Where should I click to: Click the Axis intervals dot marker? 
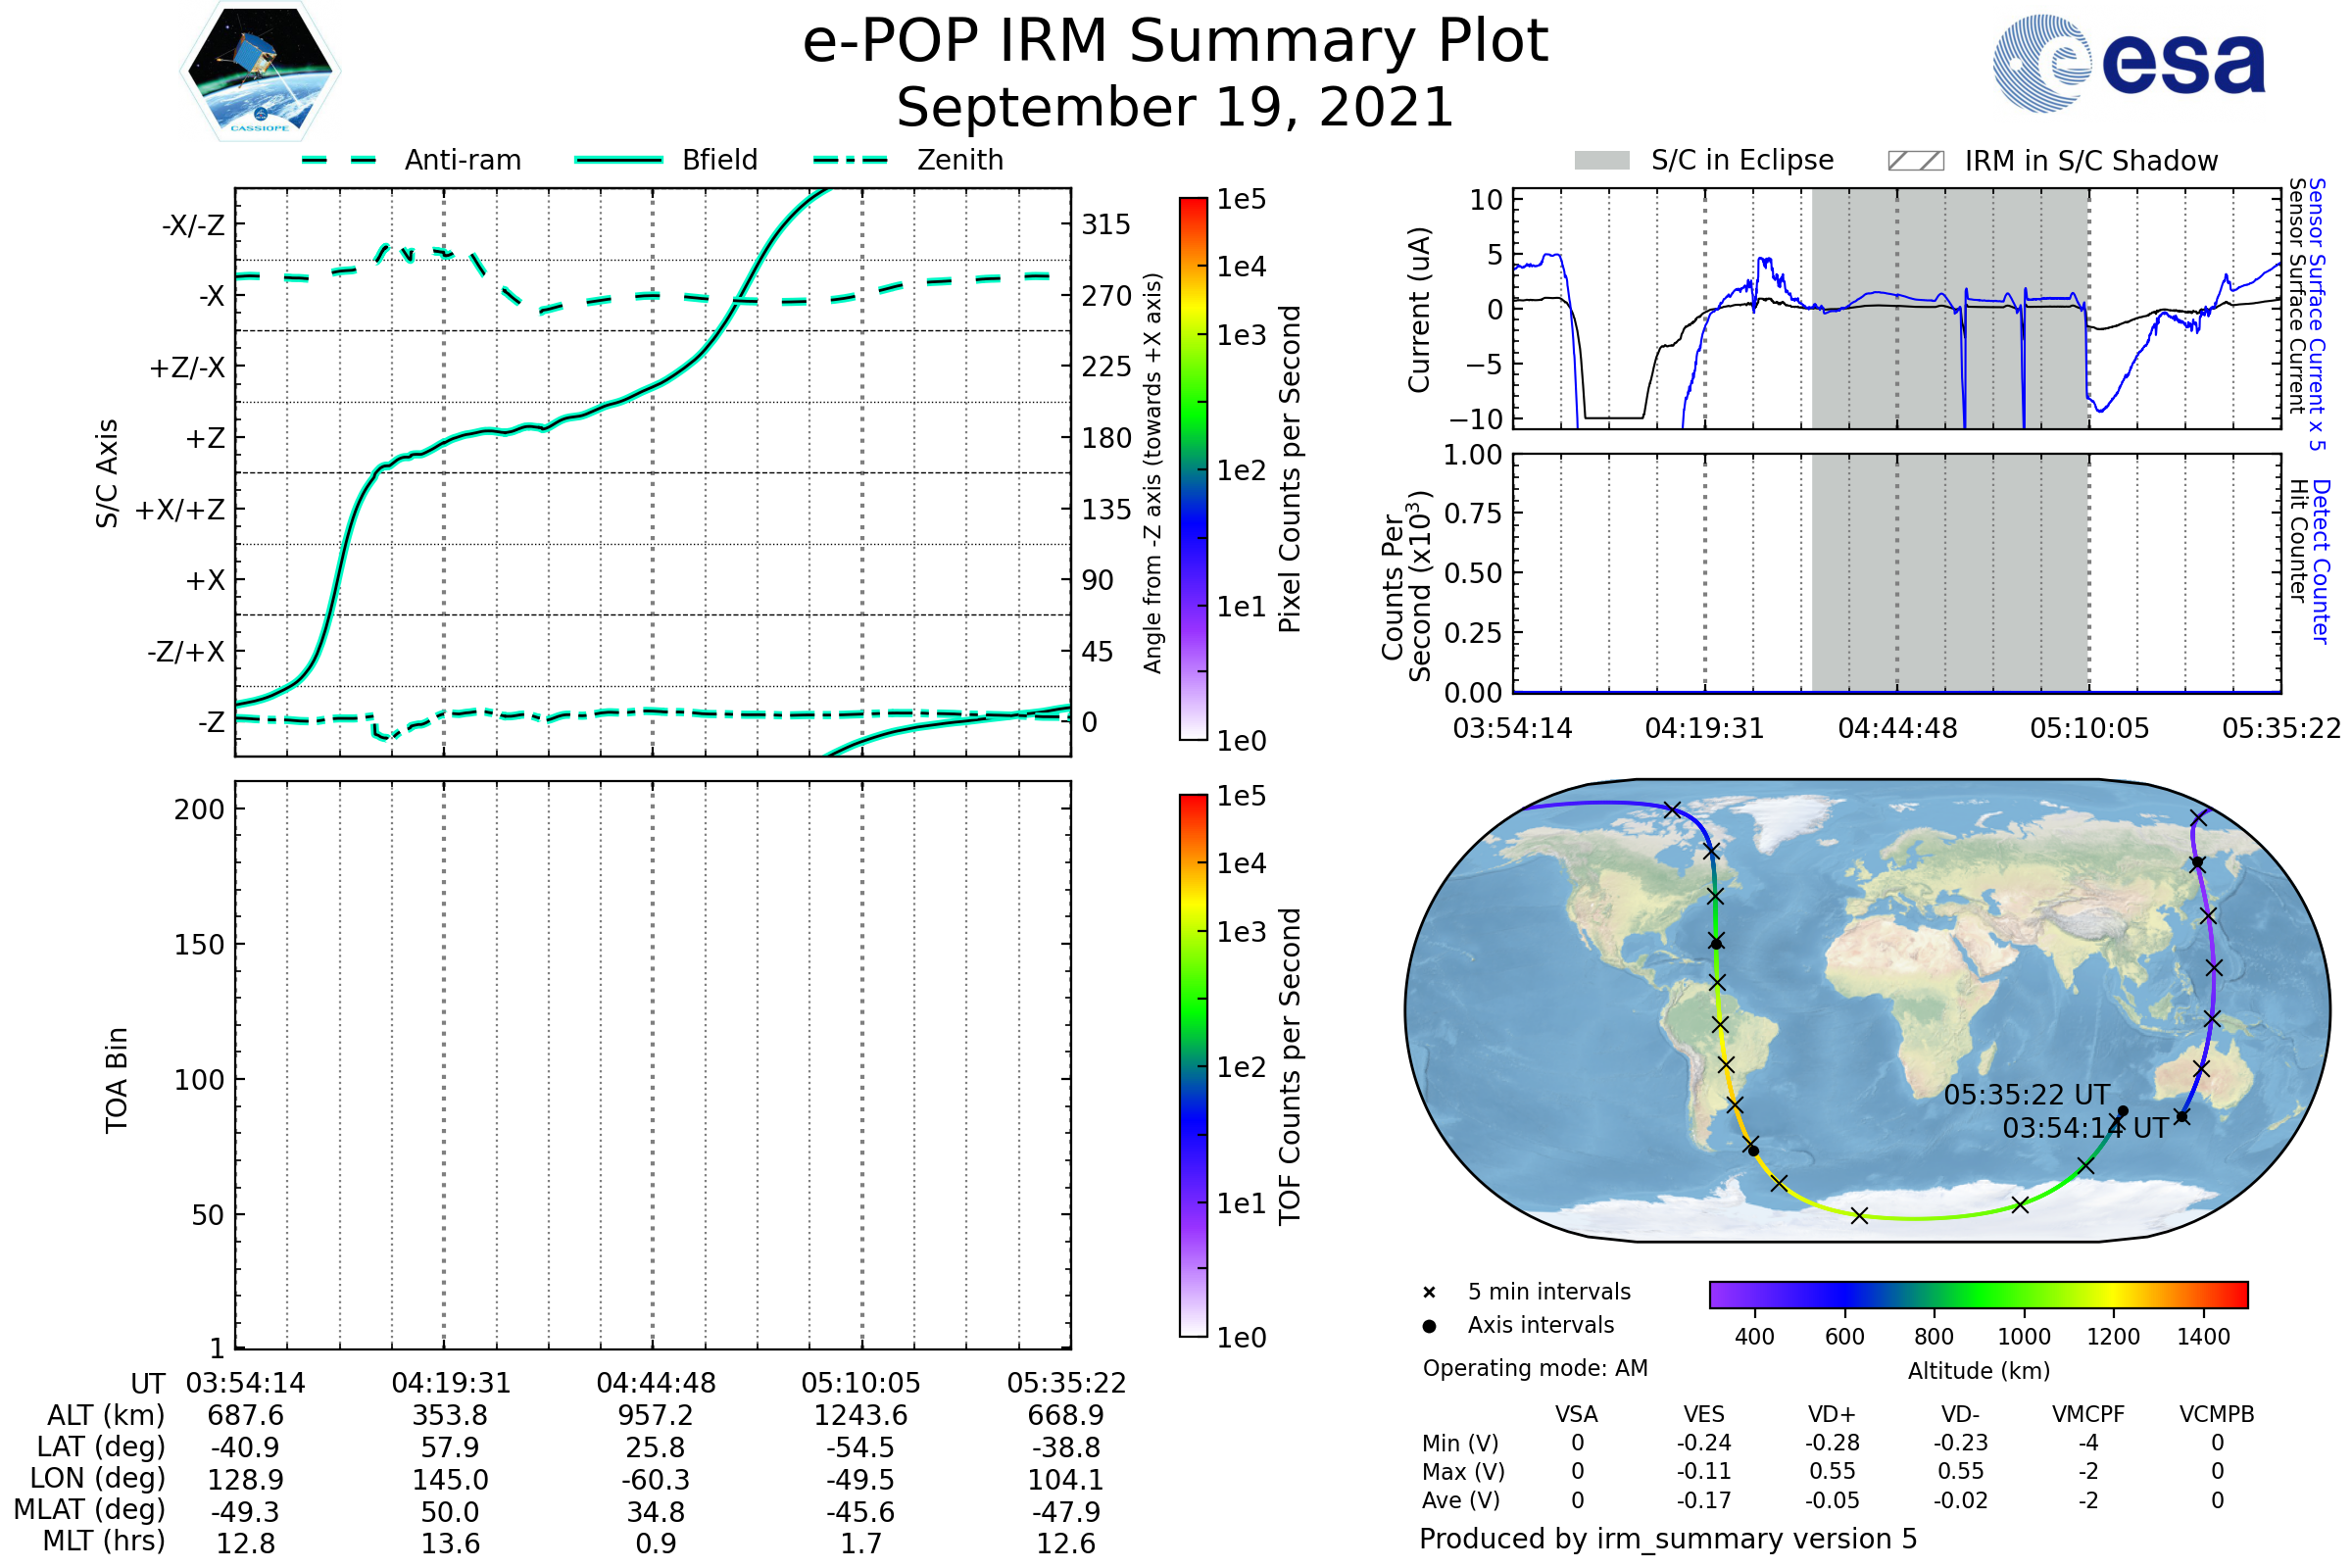point(1429,1326)
